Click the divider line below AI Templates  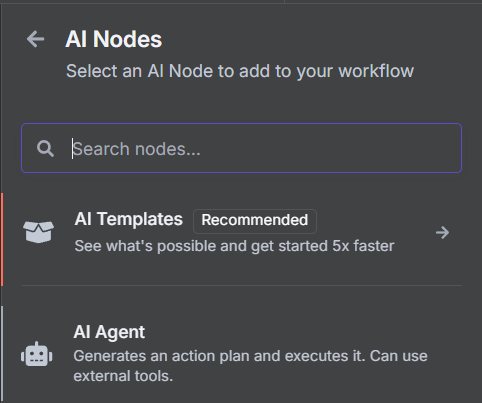242,285
